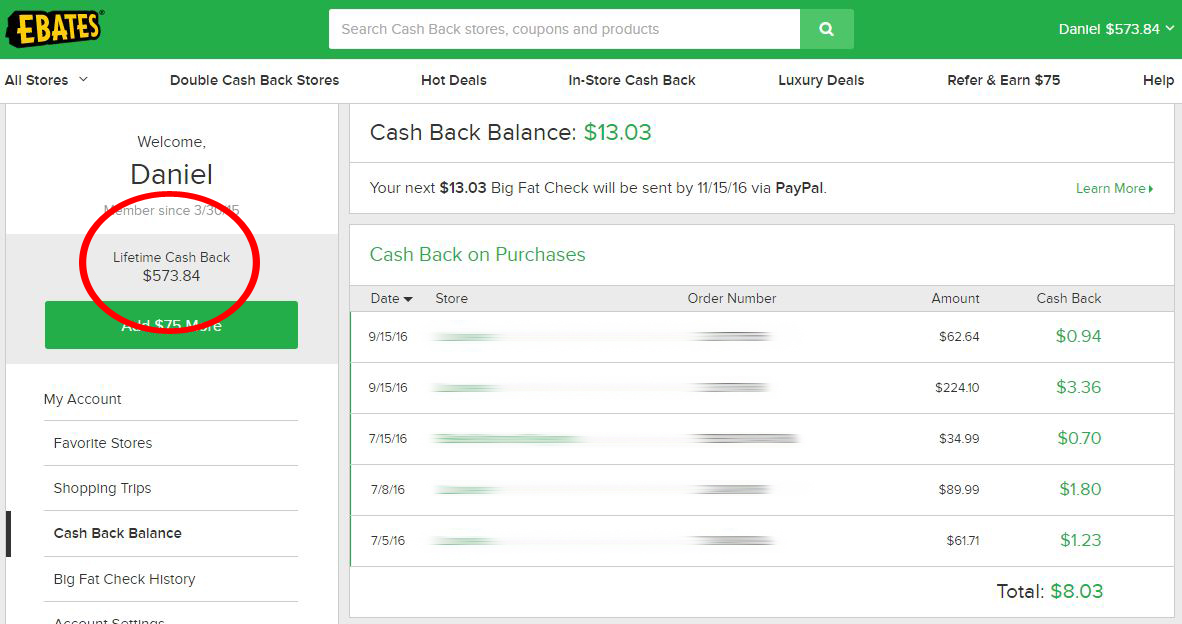Click Refer & Earn $75
This screenshot has width=1182, height=624.
tap(1003, 80)
